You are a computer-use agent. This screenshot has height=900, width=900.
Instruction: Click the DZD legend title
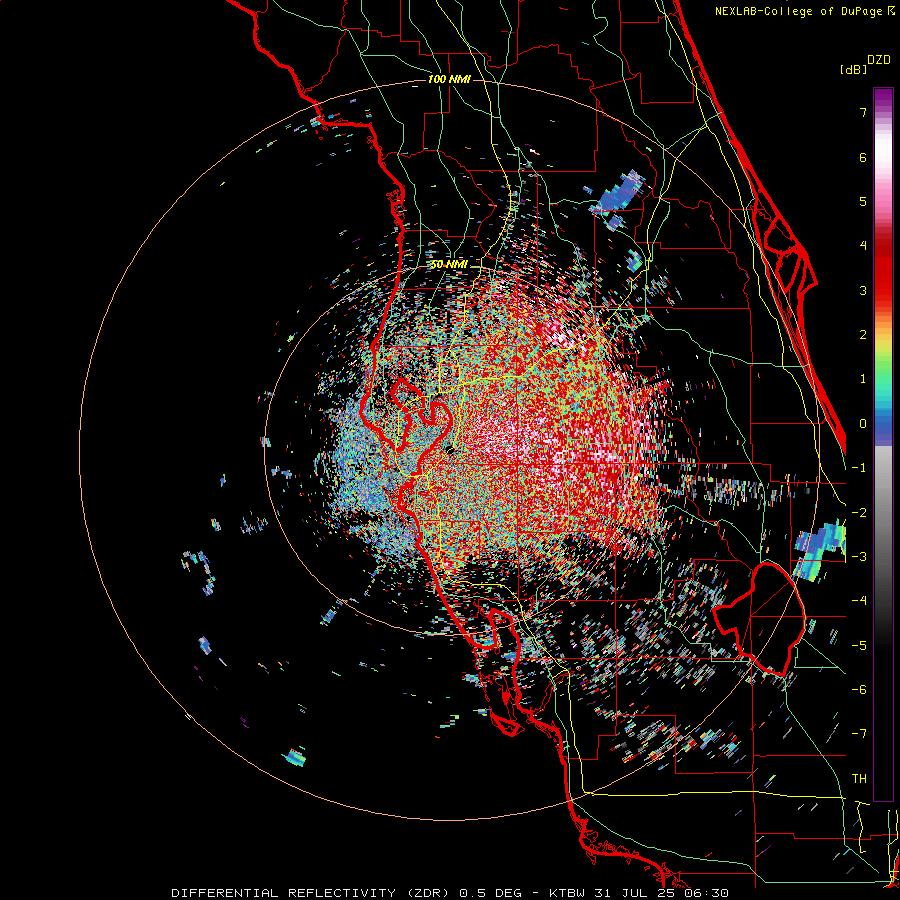879,60
